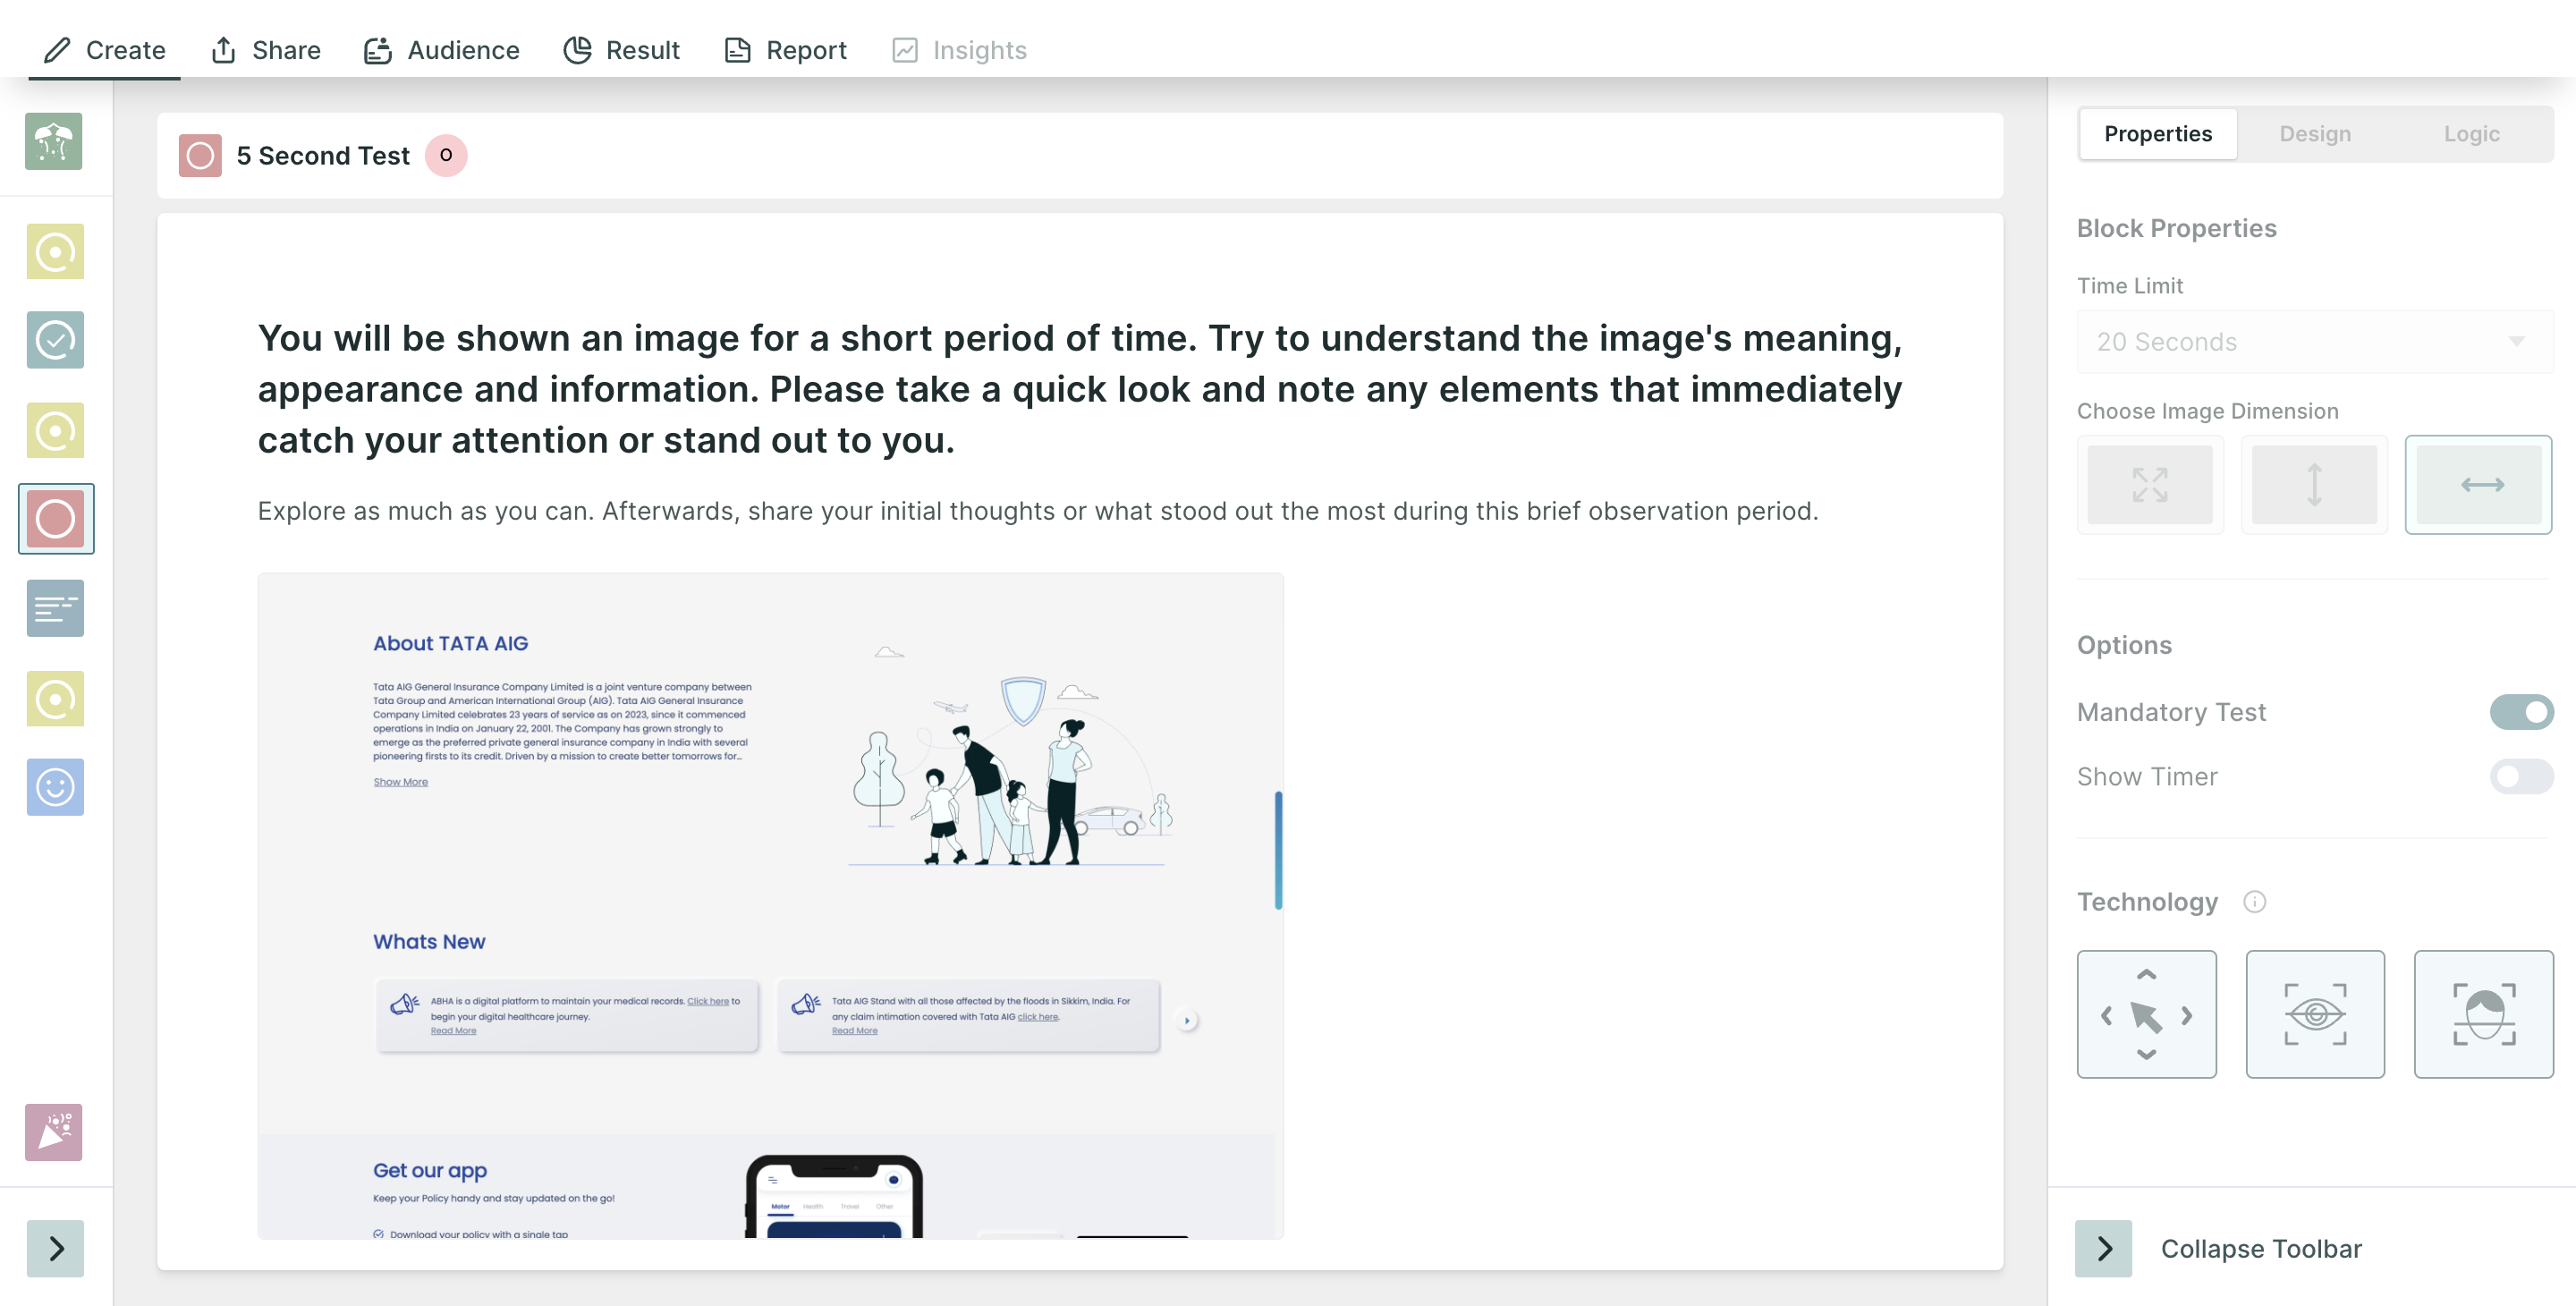
Task: Select the second yellow target block below the checkmark
Action: pos(55,431)
